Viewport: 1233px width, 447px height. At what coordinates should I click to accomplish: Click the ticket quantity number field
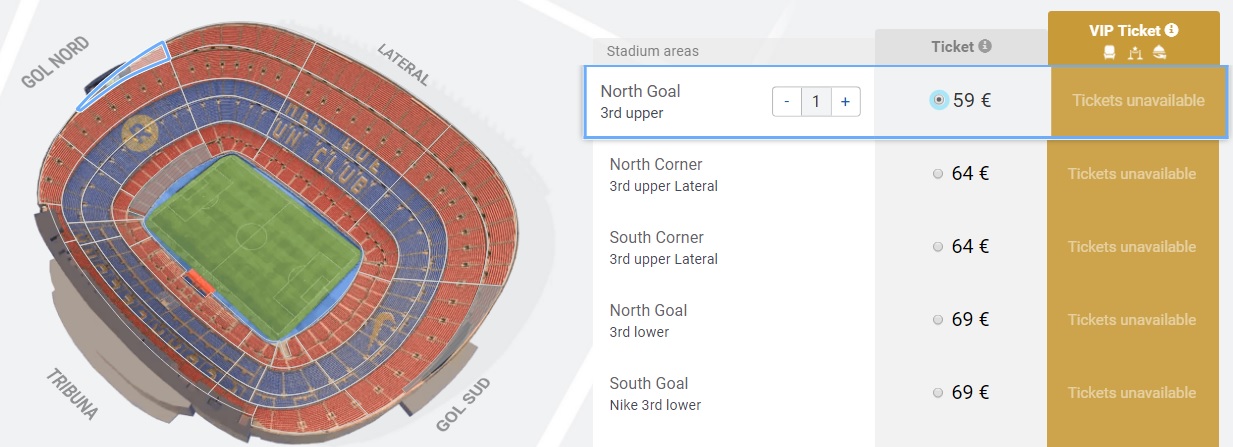(816, 101)
